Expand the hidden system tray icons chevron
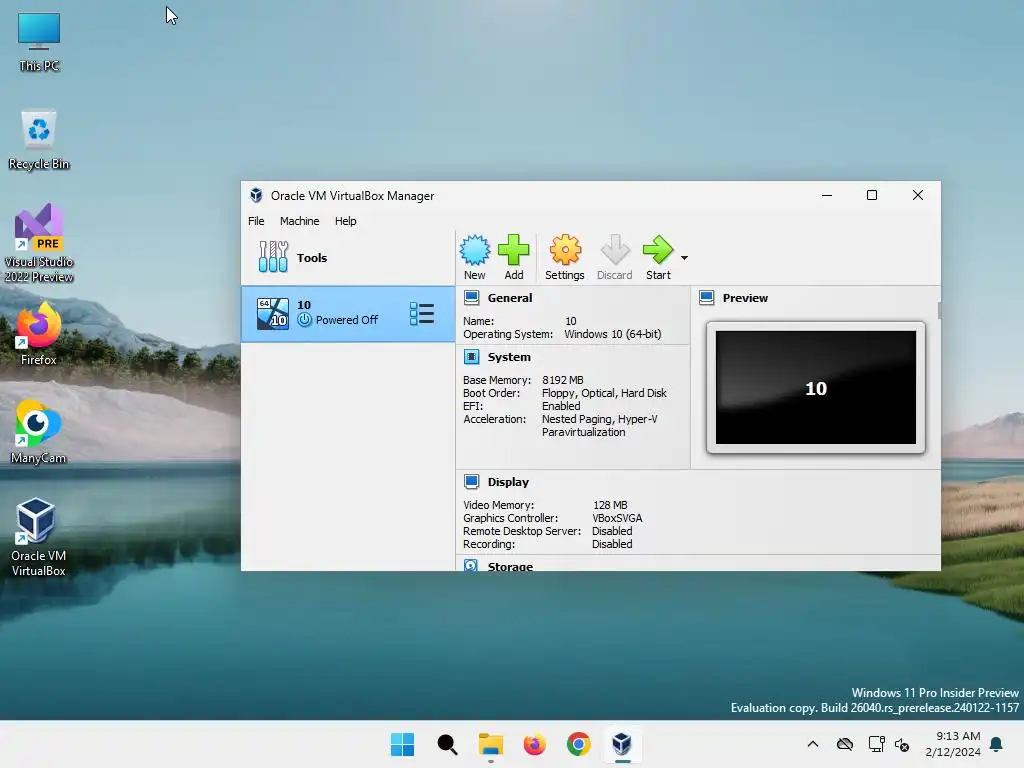Viewport: 1024px width, 768px height. coord(812,744)
